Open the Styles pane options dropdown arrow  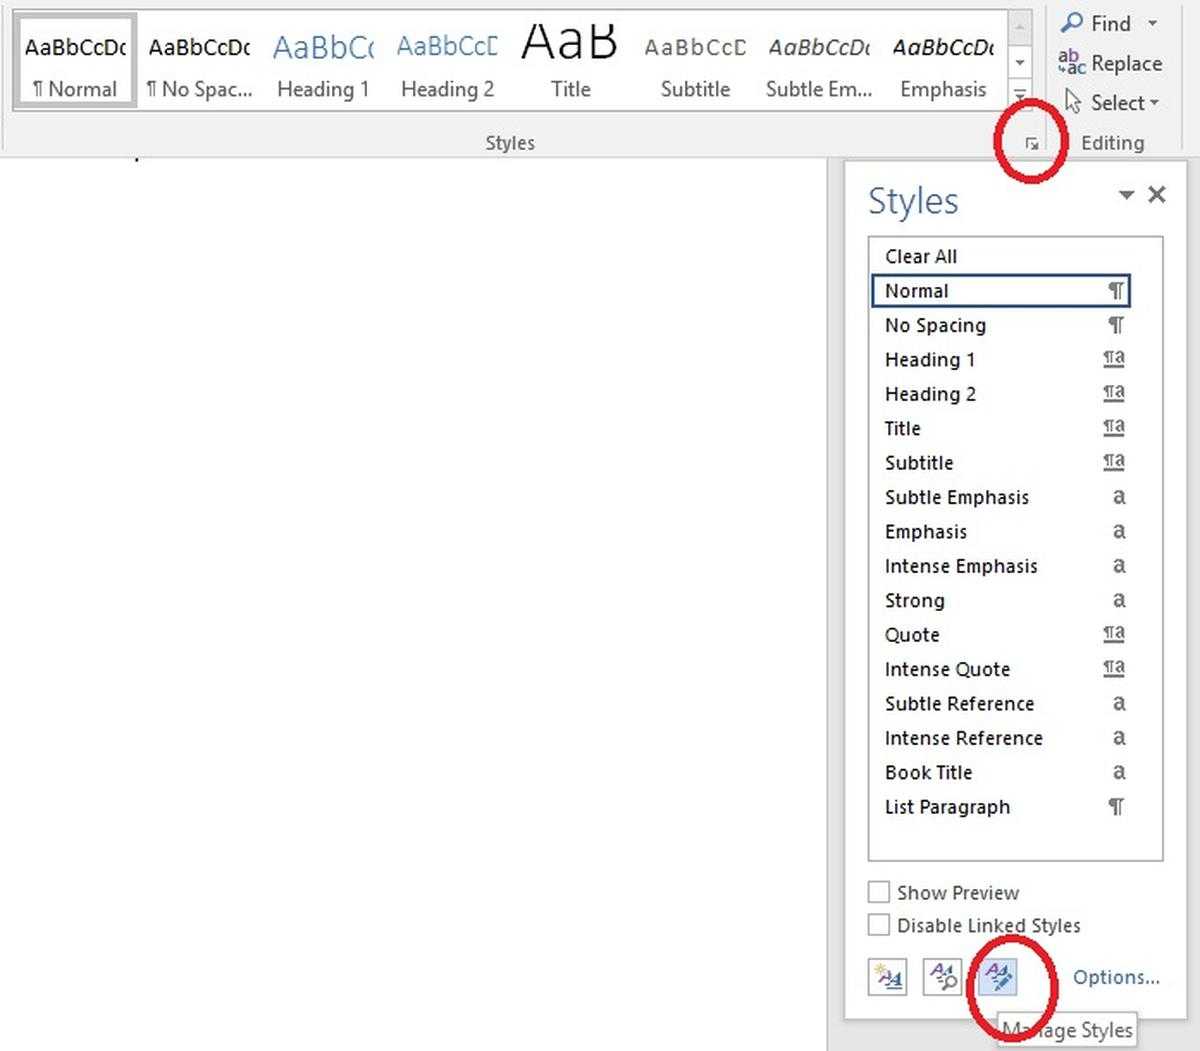tap(1126, 195)
